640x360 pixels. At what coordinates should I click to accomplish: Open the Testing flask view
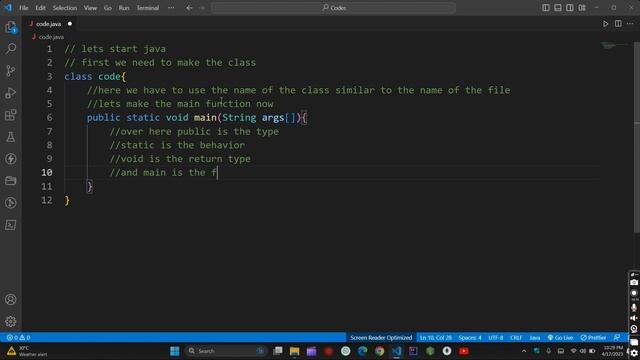[11, 137]
